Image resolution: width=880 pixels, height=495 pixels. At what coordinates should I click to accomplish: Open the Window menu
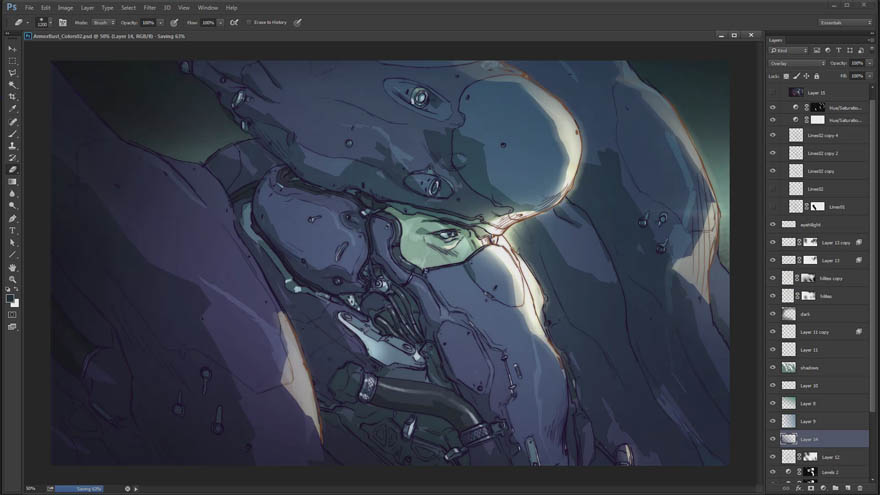[208, 8]
